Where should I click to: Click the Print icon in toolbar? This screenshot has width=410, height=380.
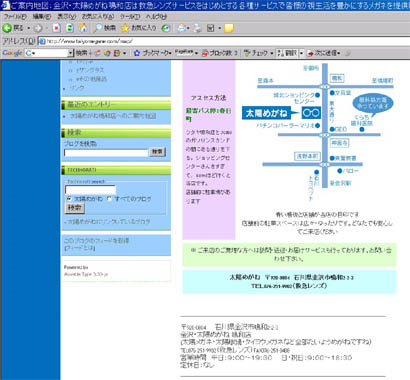(198, 28)
